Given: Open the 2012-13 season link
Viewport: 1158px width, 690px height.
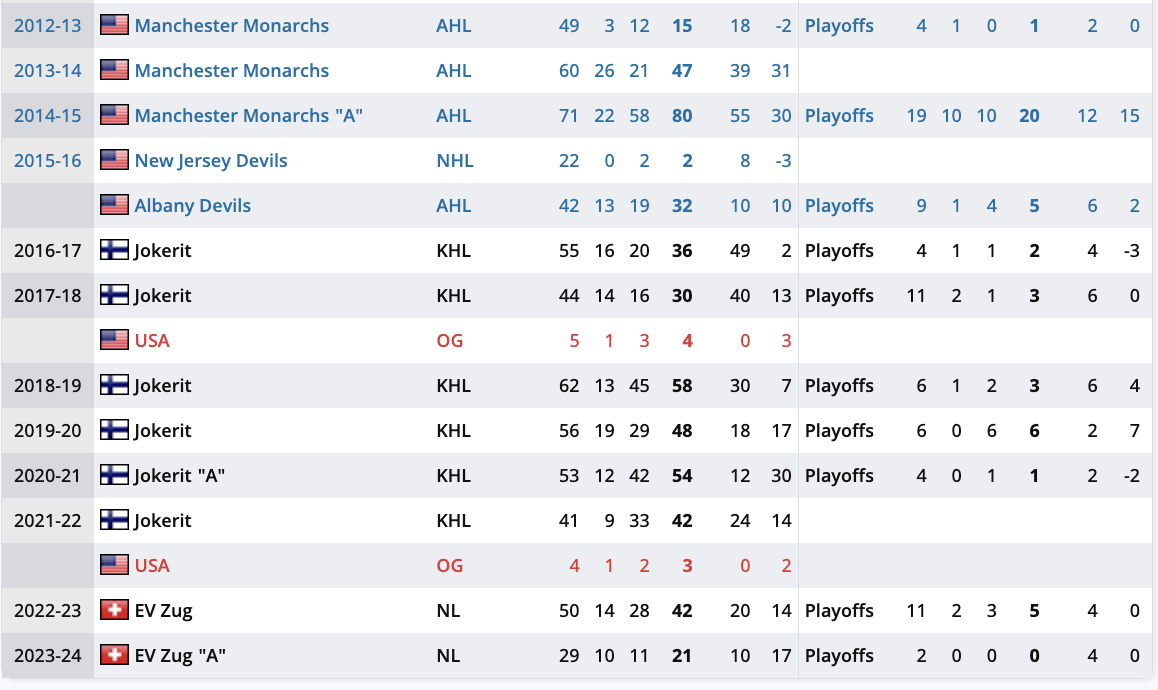Looking at the screenshot, I should click(47, 26).
